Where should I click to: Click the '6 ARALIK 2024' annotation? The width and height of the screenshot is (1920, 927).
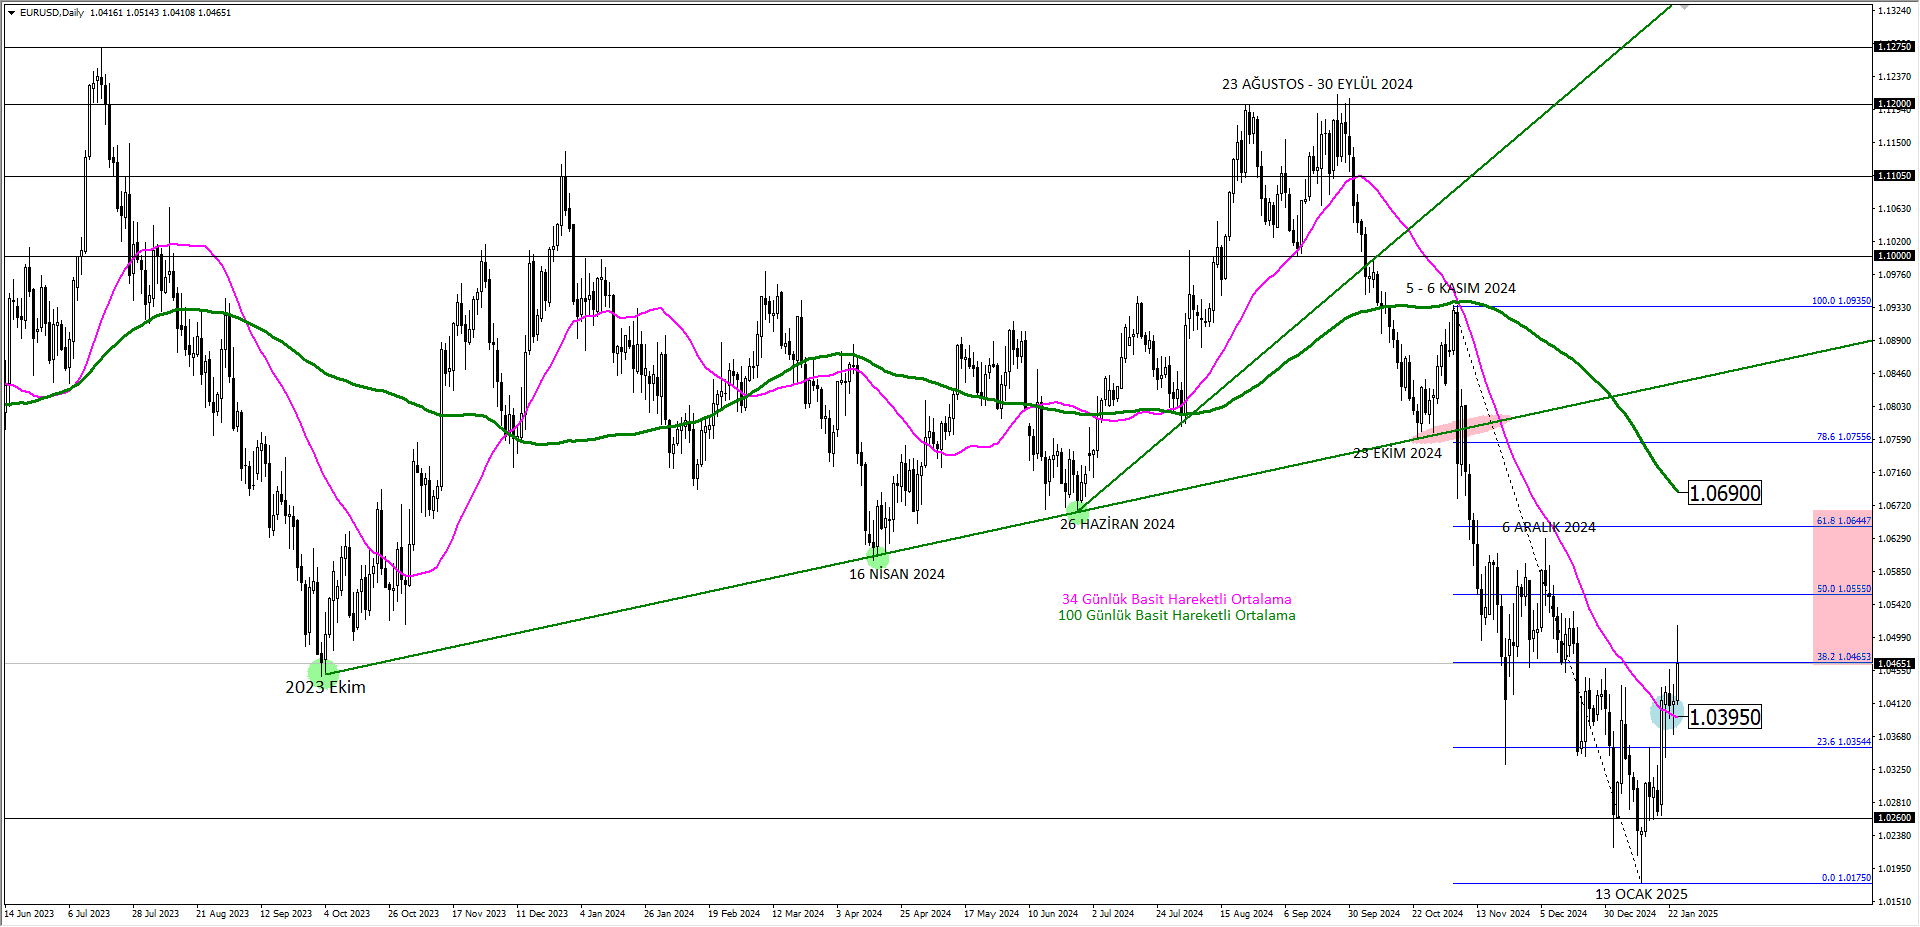pos(1548,527)
